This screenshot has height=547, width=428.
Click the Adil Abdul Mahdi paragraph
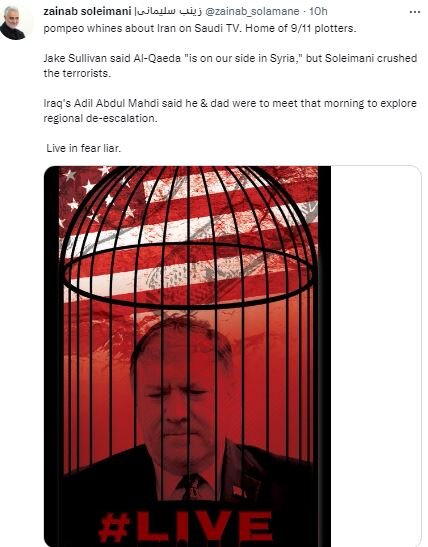230,111
